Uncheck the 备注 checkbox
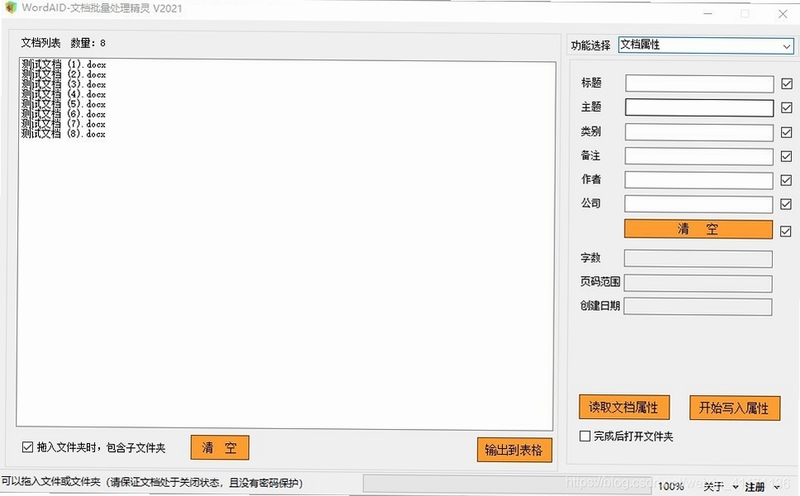Screen dimensions: 800x496 coord(786,156)
